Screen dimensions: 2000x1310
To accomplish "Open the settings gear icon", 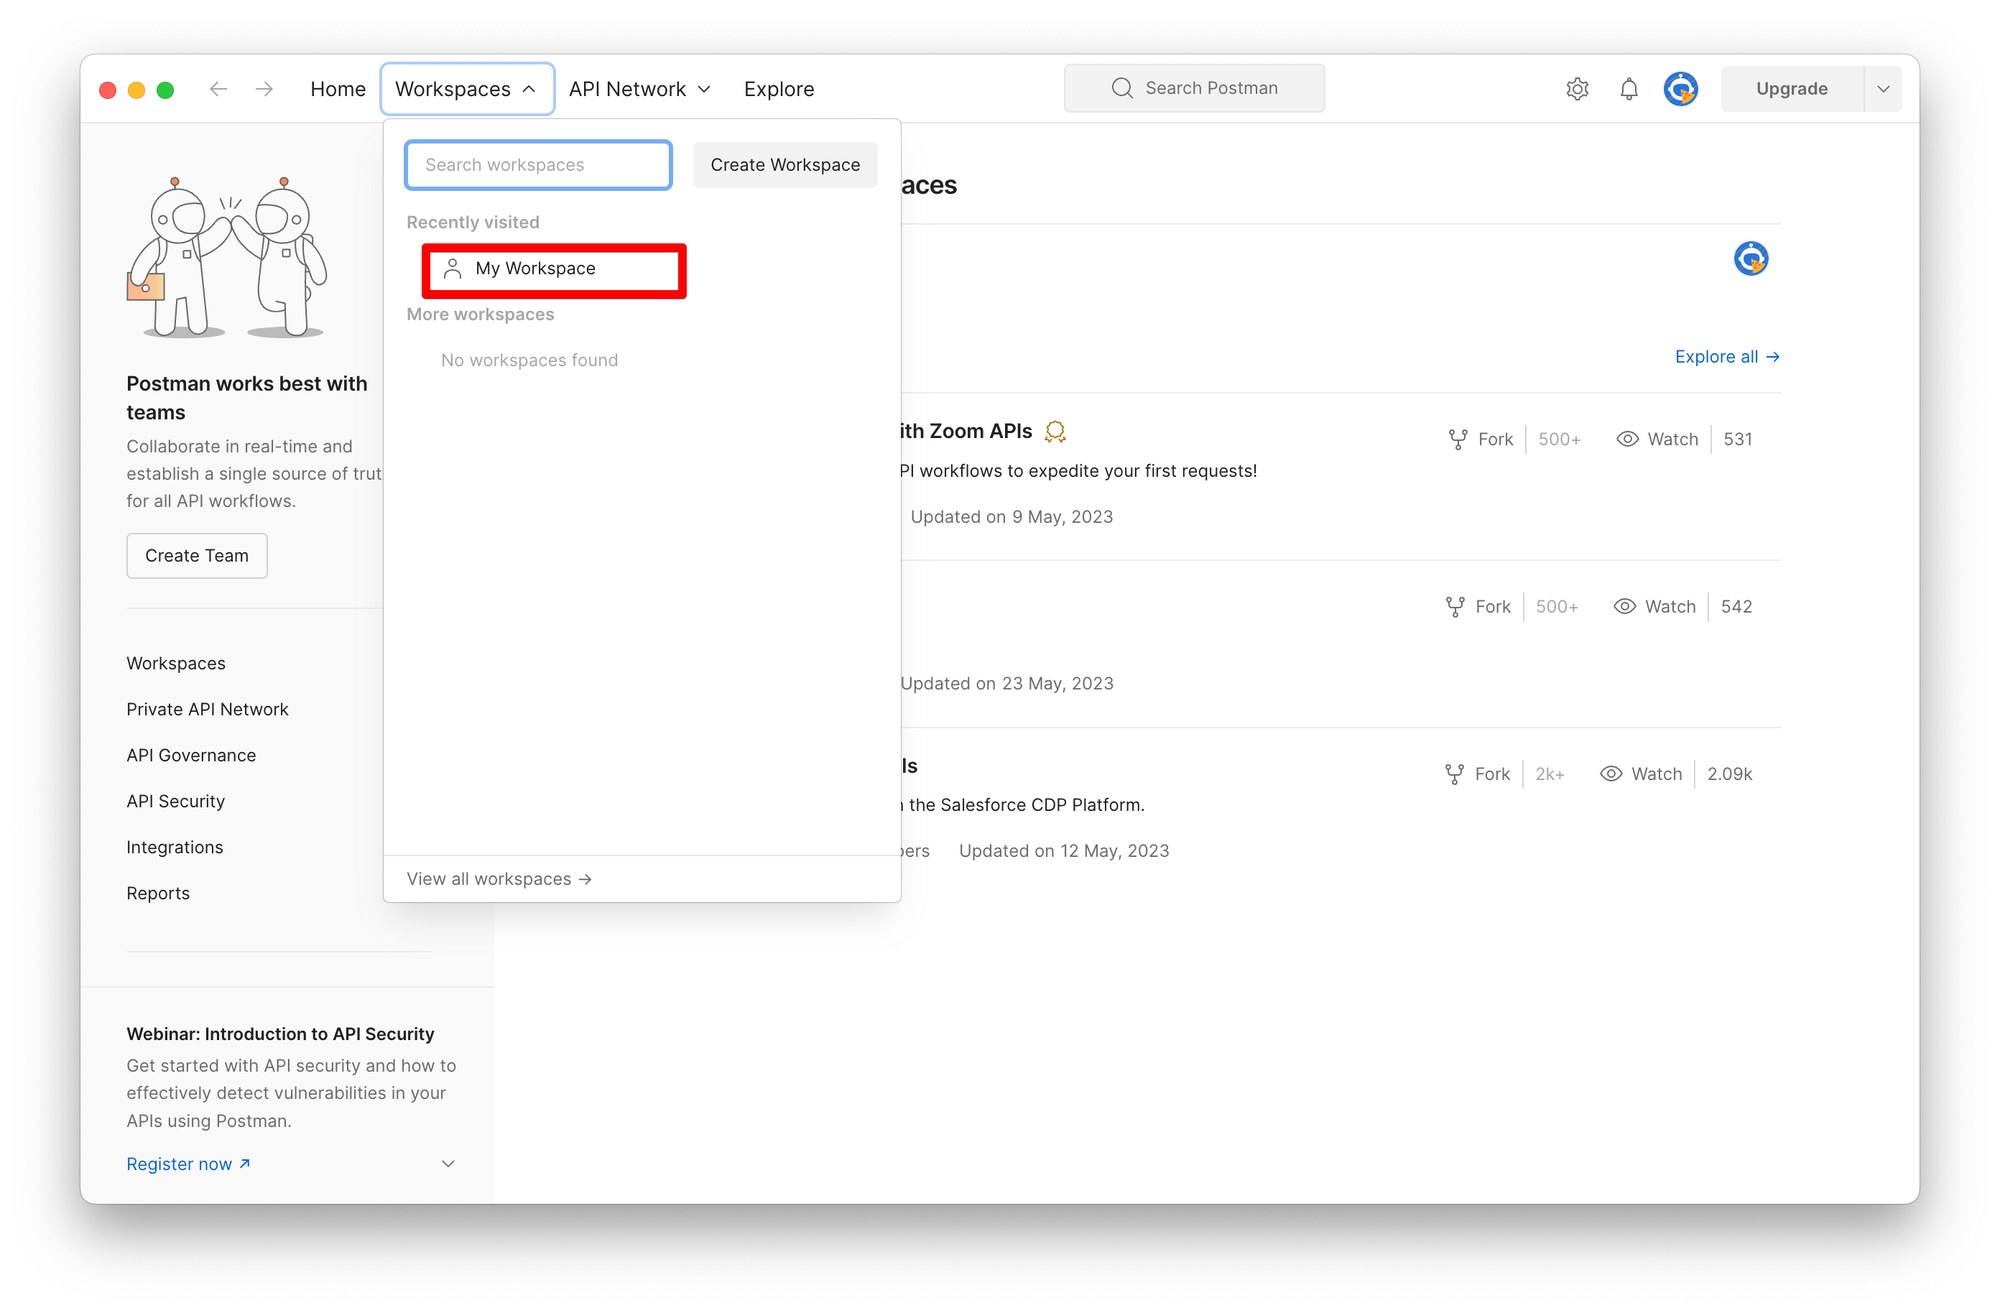I will (x=1577, y=89).
